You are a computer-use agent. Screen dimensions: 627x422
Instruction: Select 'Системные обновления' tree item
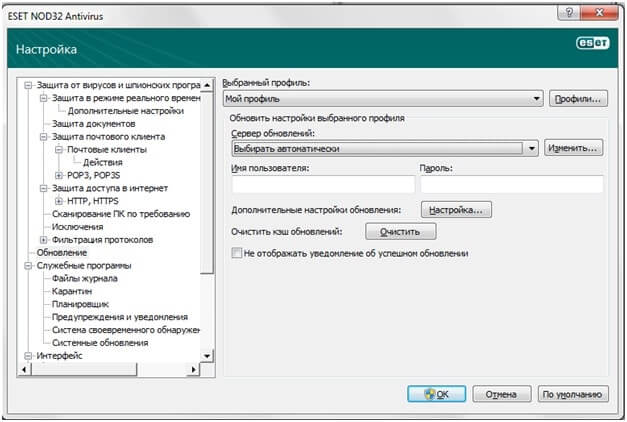pyautogui.click(x=100, y=343)
